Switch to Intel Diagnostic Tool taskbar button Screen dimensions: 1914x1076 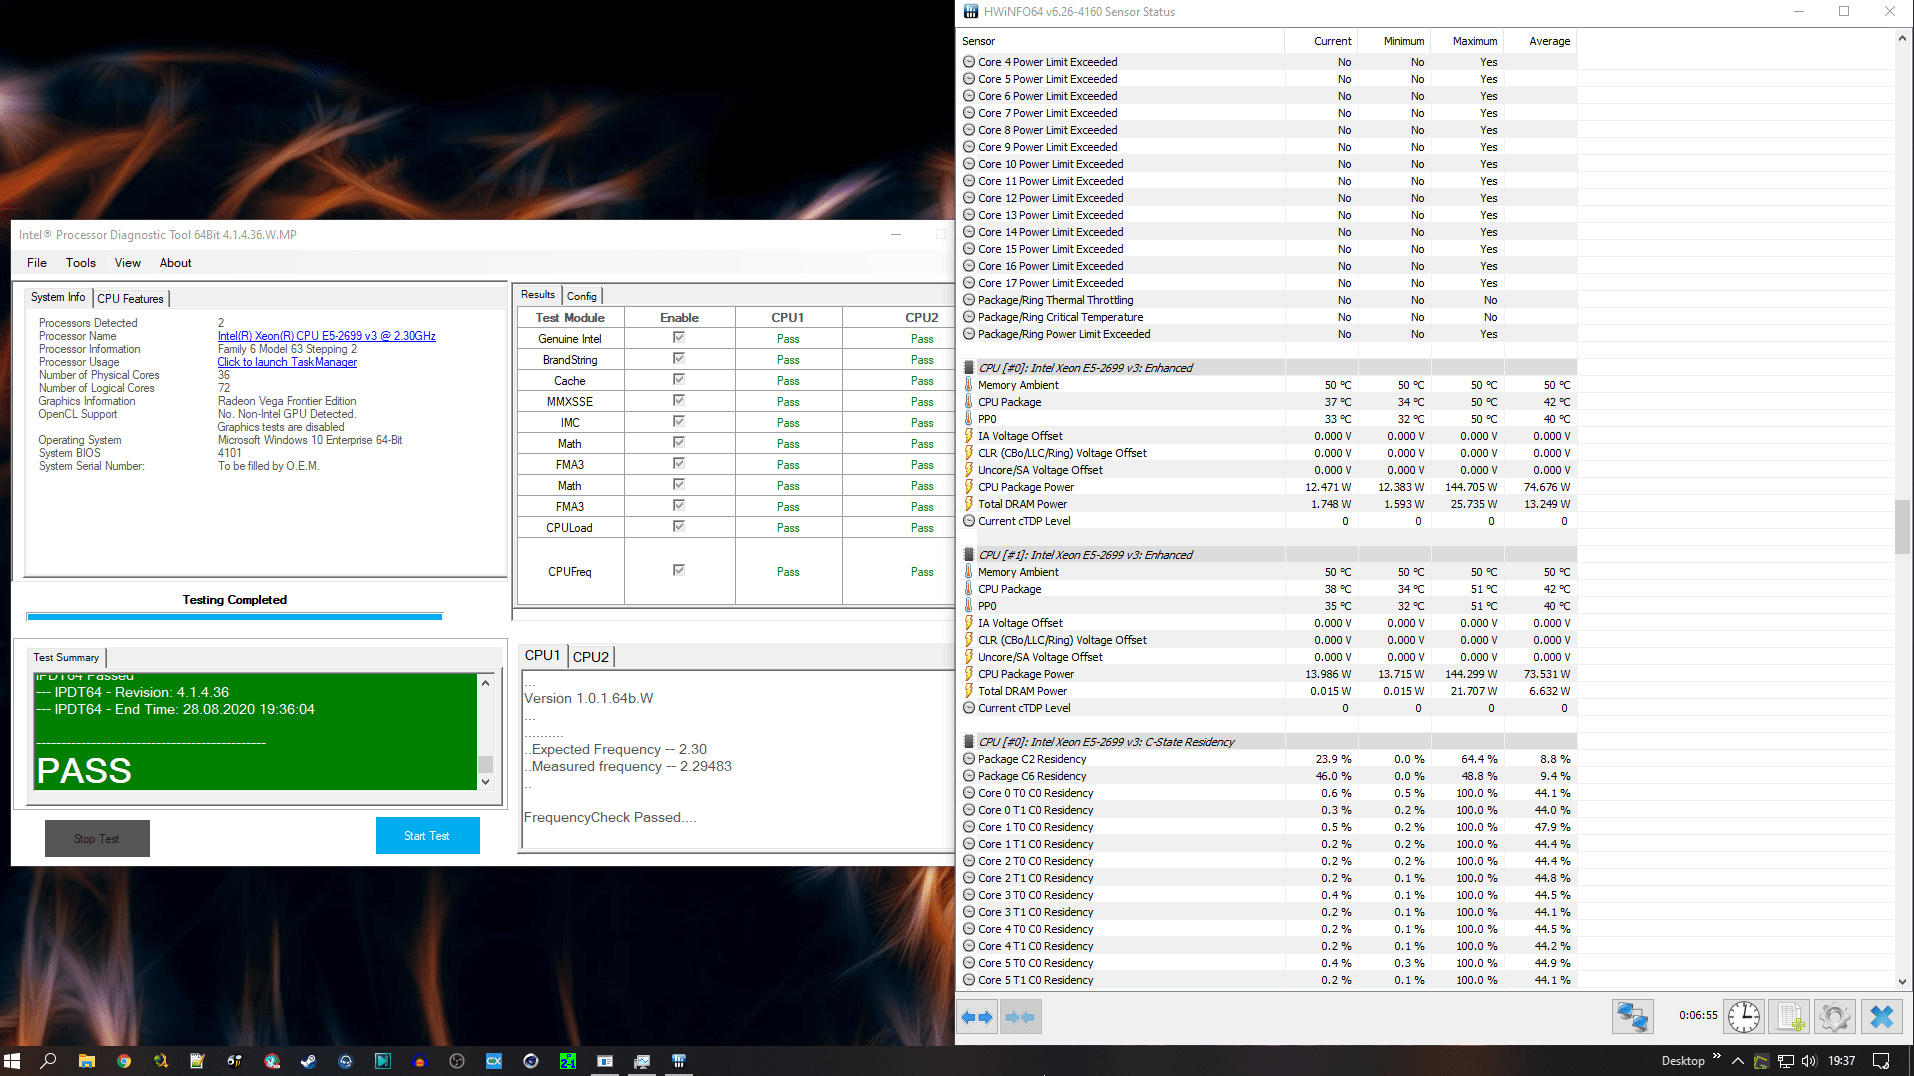[x=605, y=1061]
